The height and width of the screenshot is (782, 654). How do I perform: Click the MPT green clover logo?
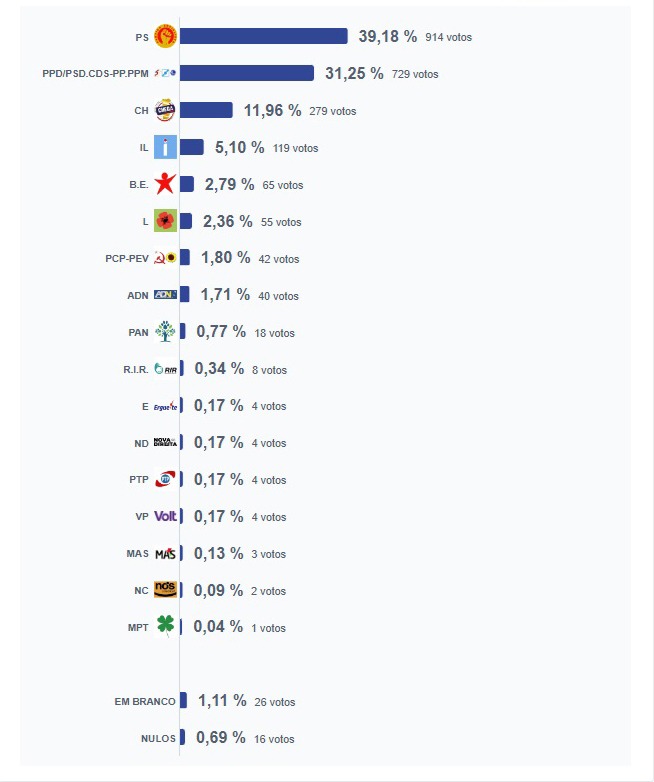(x=165, y=625)
